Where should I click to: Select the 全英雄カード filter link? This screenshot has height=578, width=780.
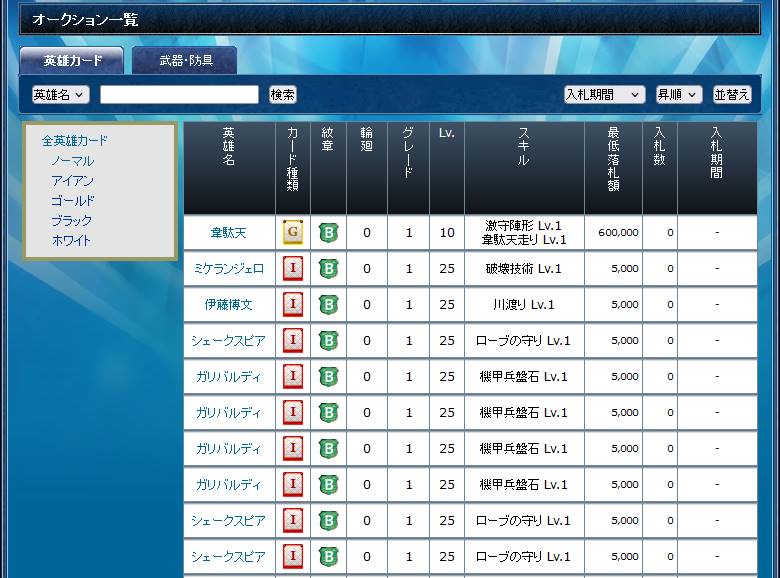[75, 141]
